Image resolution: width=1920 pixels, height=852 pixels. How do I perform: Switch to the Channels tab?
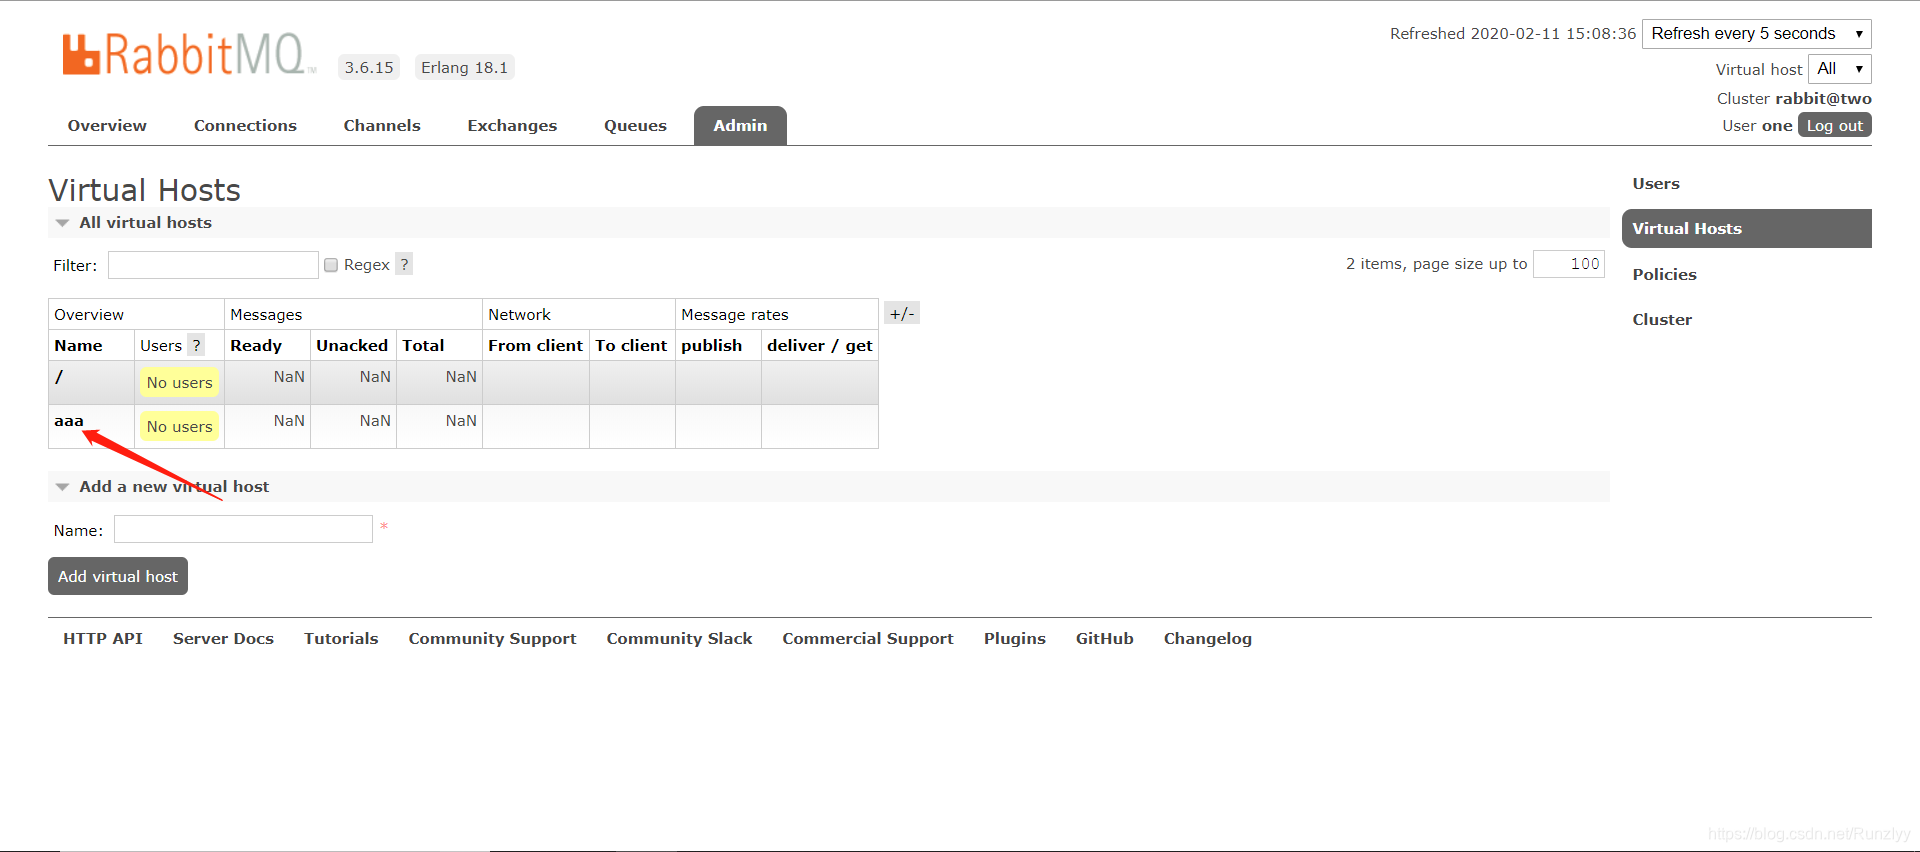(382, 125)
